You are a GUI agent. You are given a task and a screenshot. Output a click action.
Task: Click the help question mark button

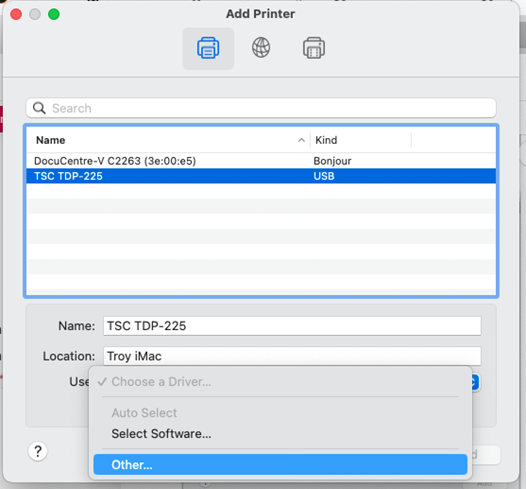pyautogui.click(x=38, y=451)
